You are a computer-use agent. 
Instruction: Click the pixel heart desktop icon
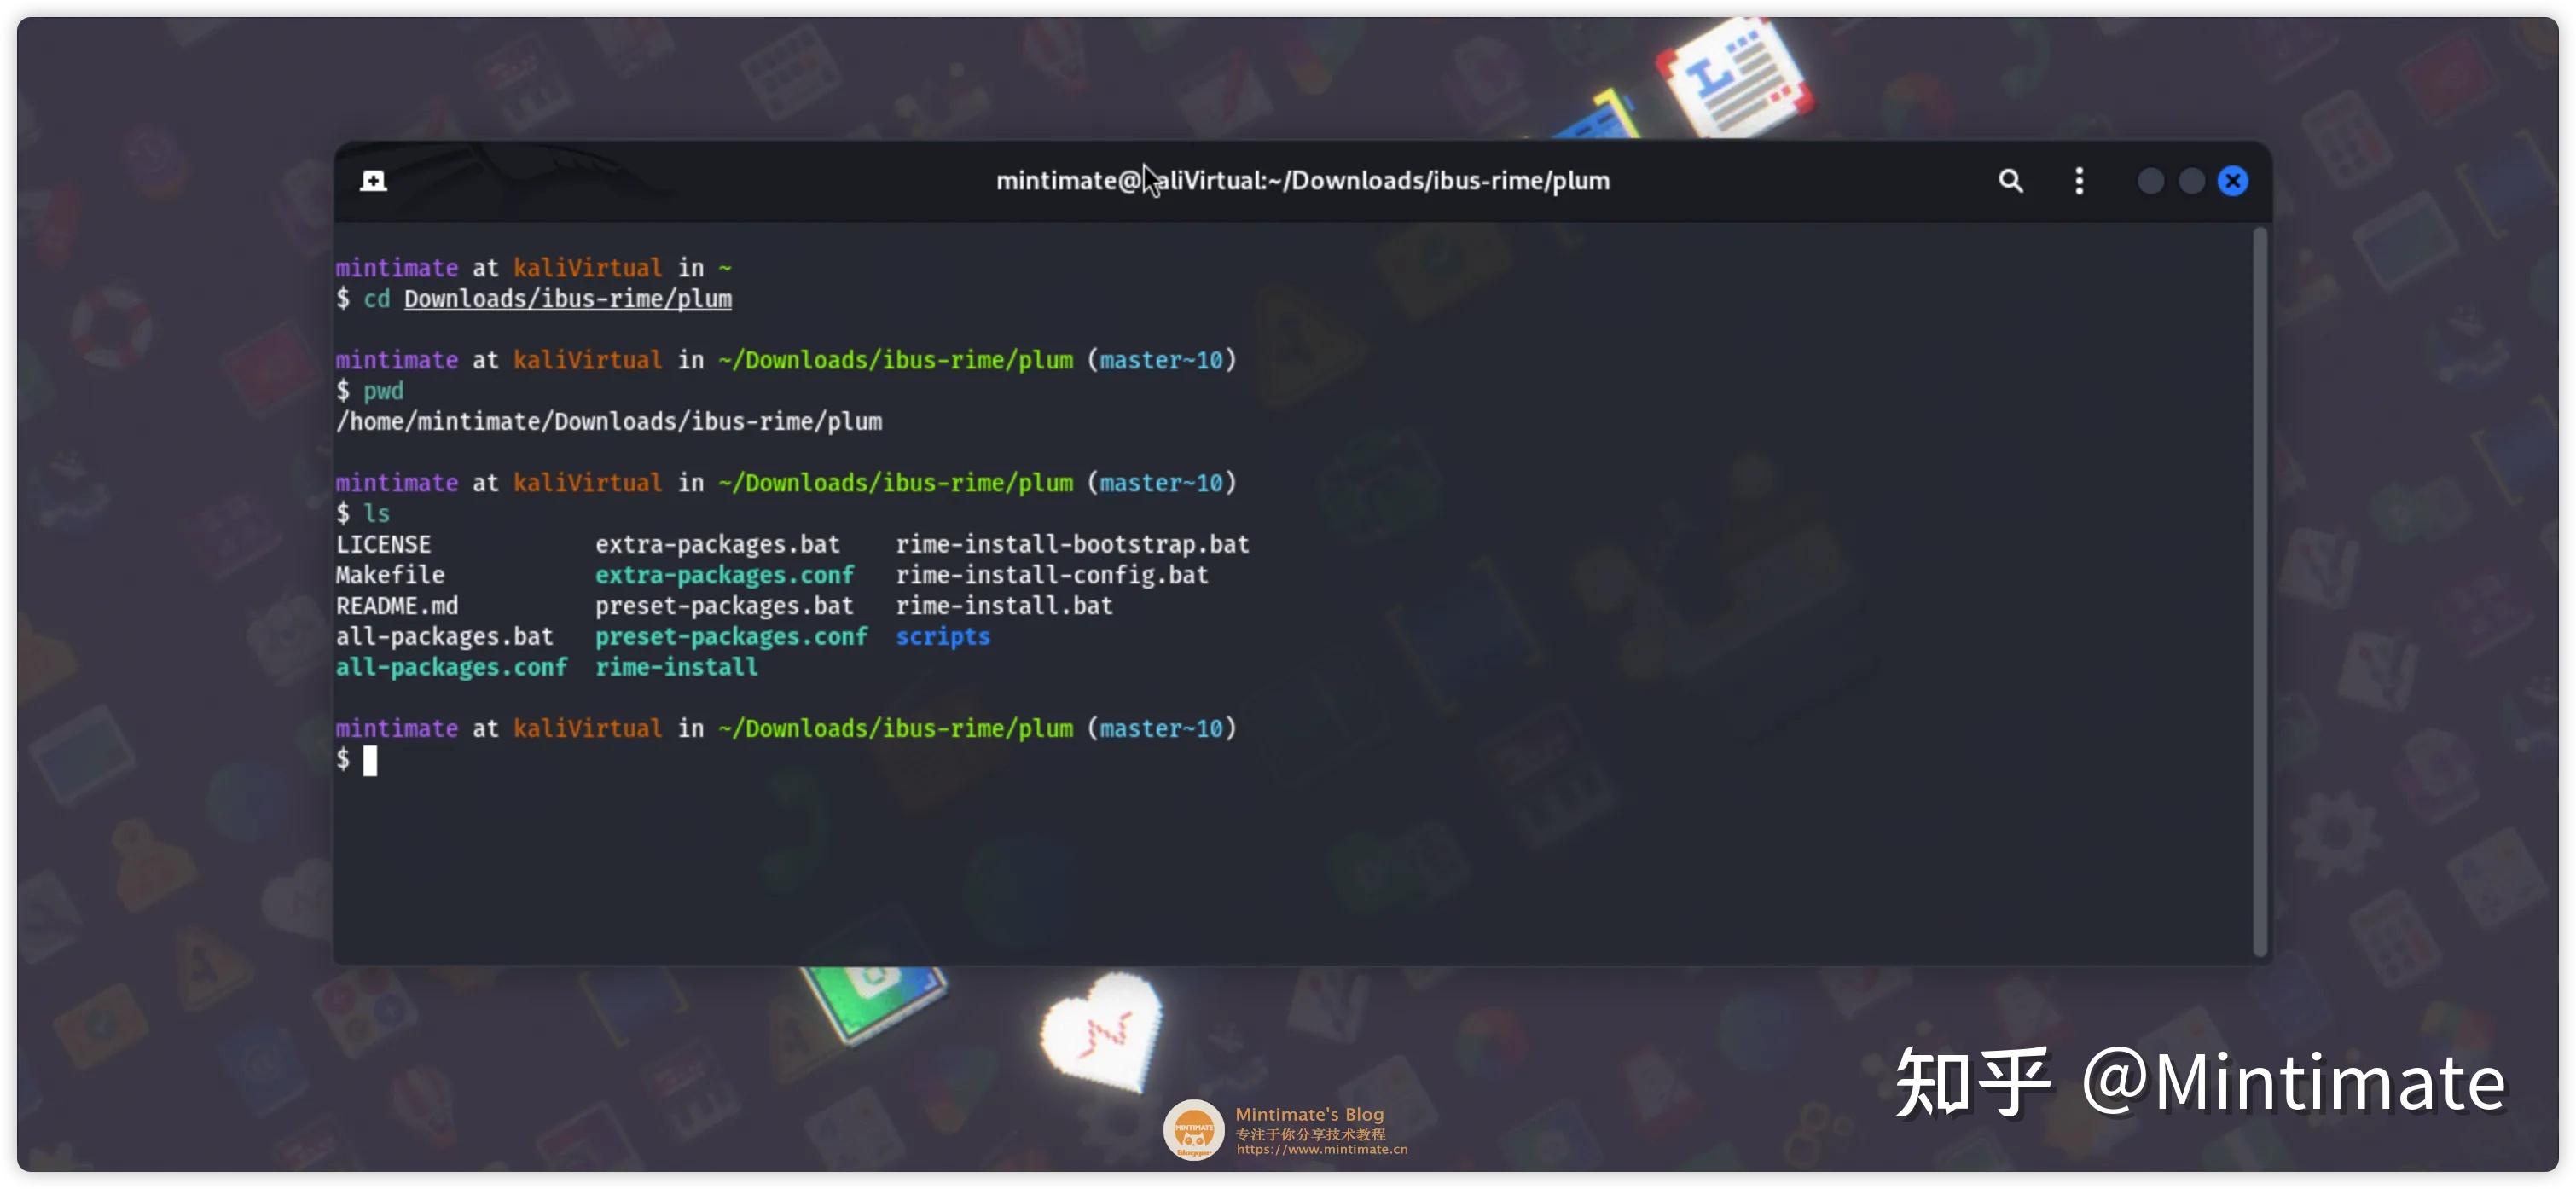coord(1102,1033)
